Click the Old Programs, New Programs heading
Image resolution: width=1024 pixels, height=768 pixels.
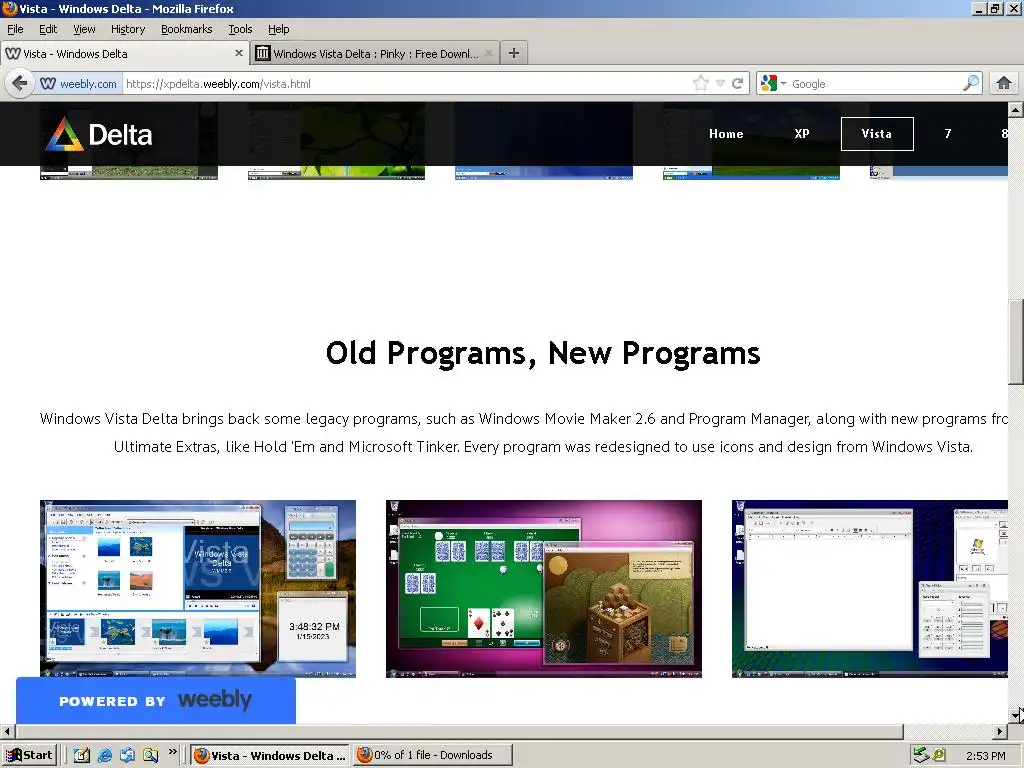click(543, 353)
